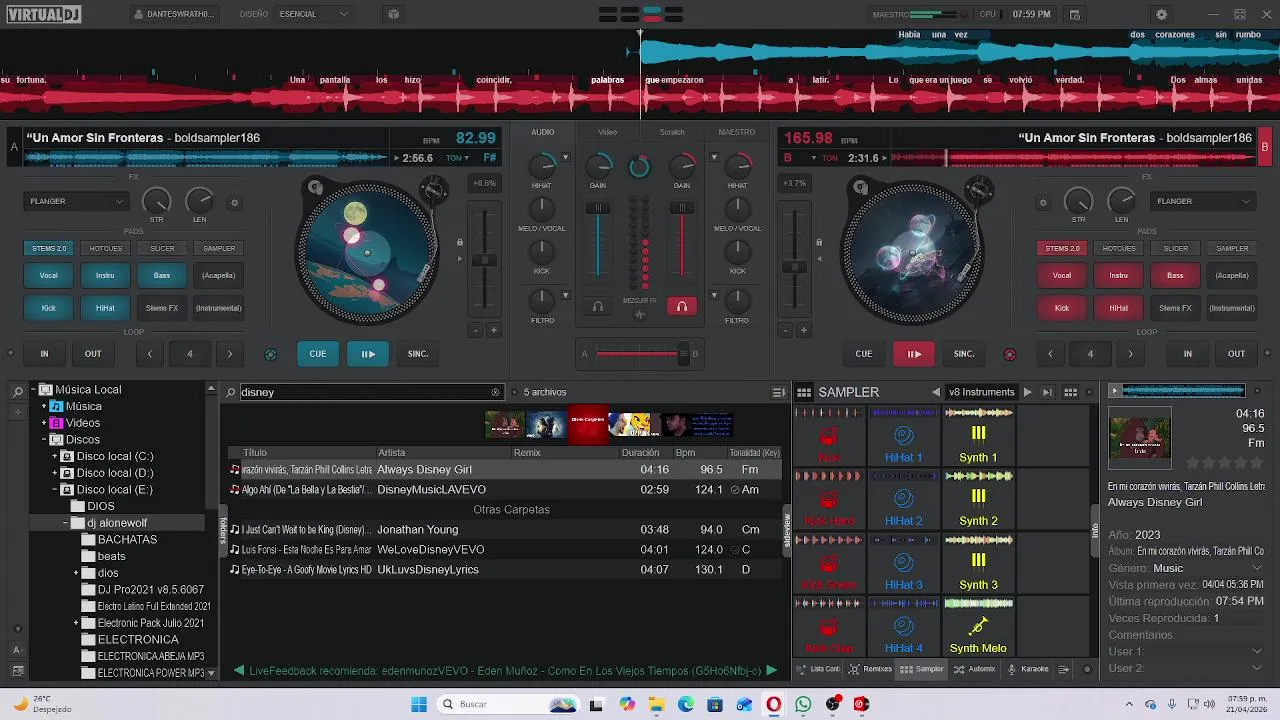Viewport: 1280px width, 720px height.
Task: Expand the Música tree node
Action: click(x=43, y=406)
